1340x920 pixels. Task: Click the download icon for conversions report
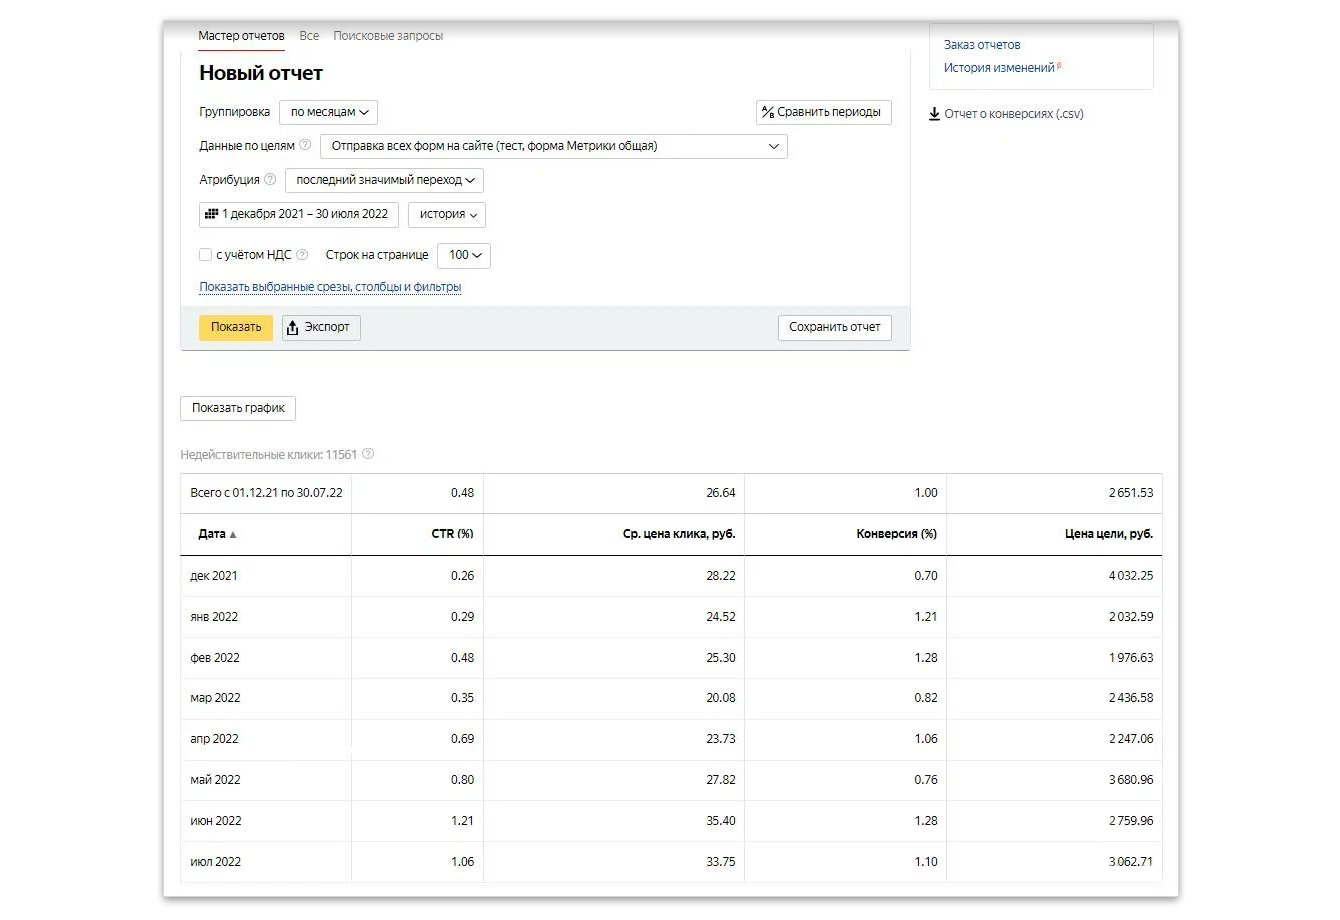click(934, 114)
